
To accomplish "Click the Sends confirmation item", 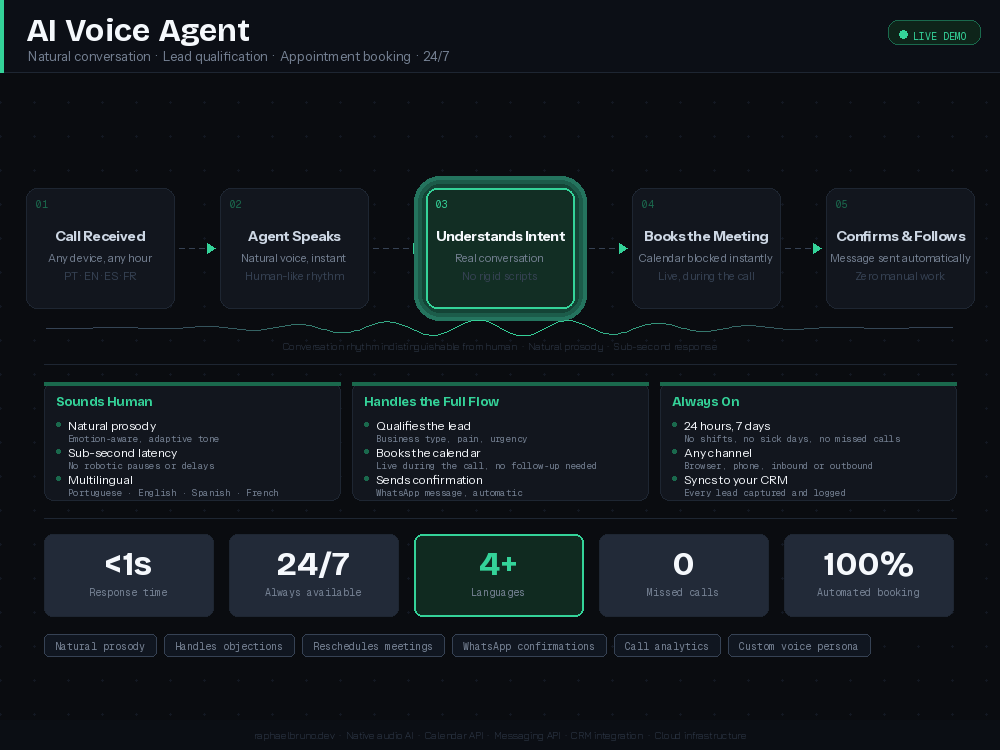I will (429, 480).
